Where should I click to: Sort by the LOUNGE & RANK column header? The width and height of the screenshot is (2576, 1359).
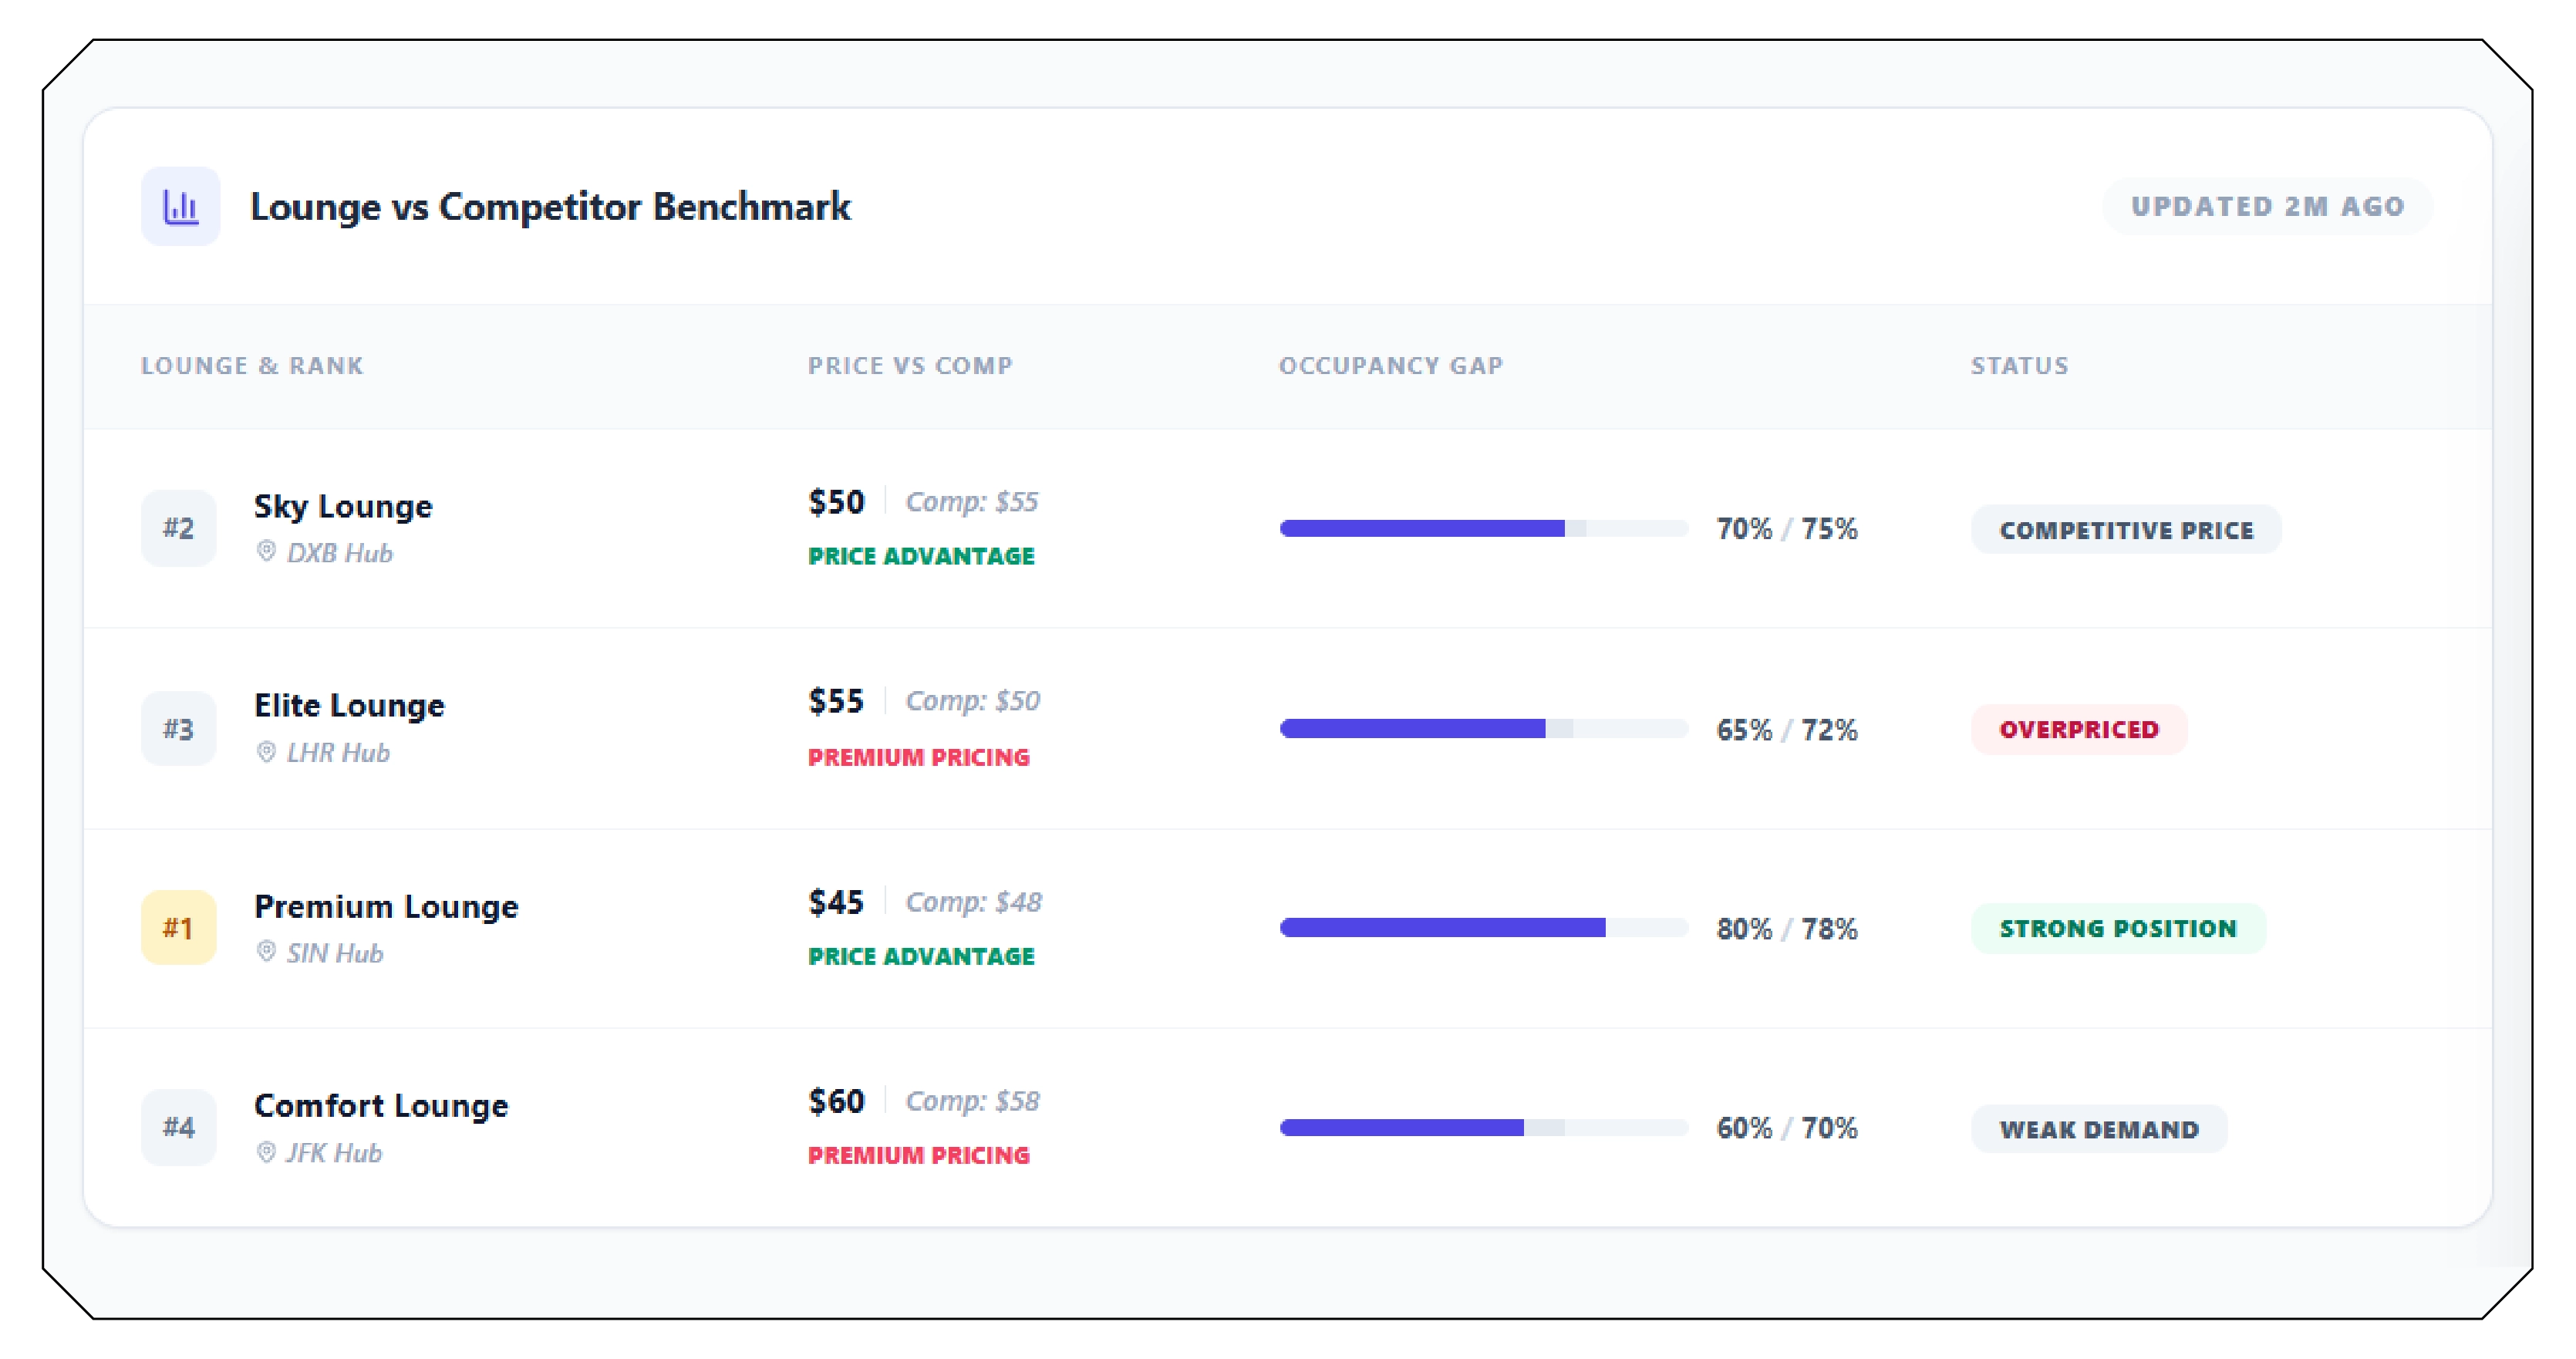[x=253, y=365]
